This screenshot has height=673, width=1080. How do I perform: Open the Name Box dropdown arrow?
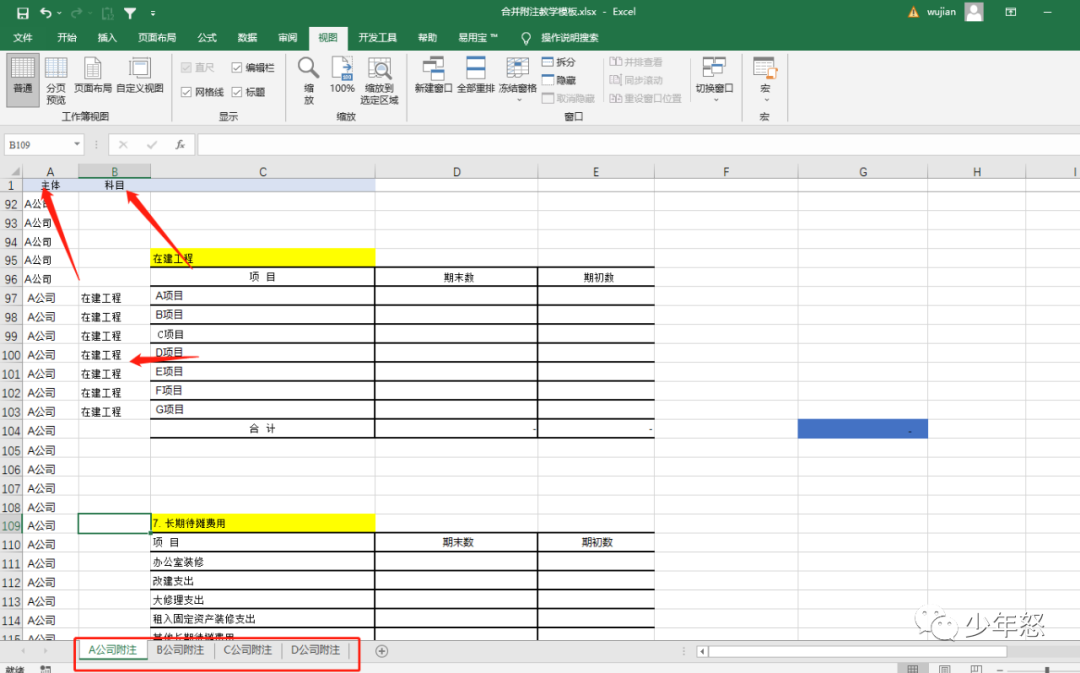coord(76,145)
